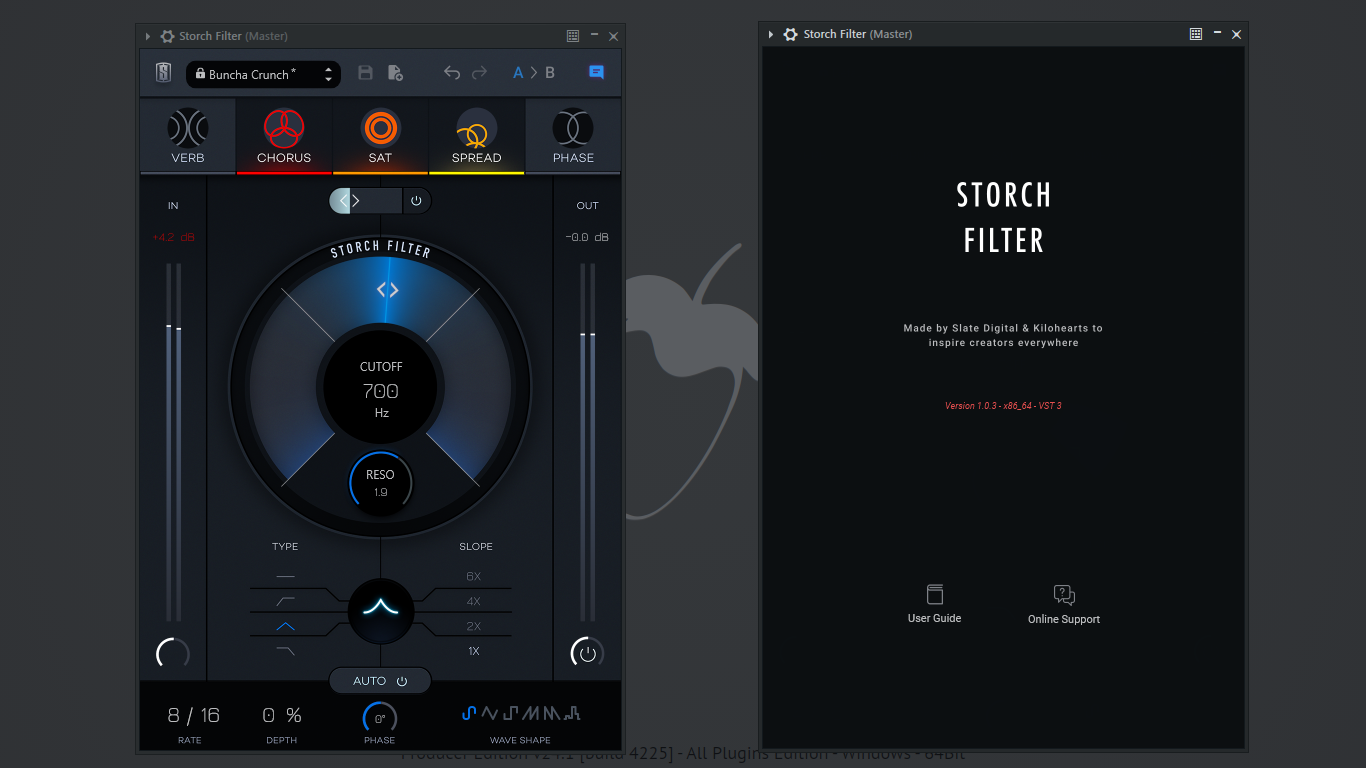Select the 2X slope option
This screenshot has width=1366, height=768.
[474, 626]
